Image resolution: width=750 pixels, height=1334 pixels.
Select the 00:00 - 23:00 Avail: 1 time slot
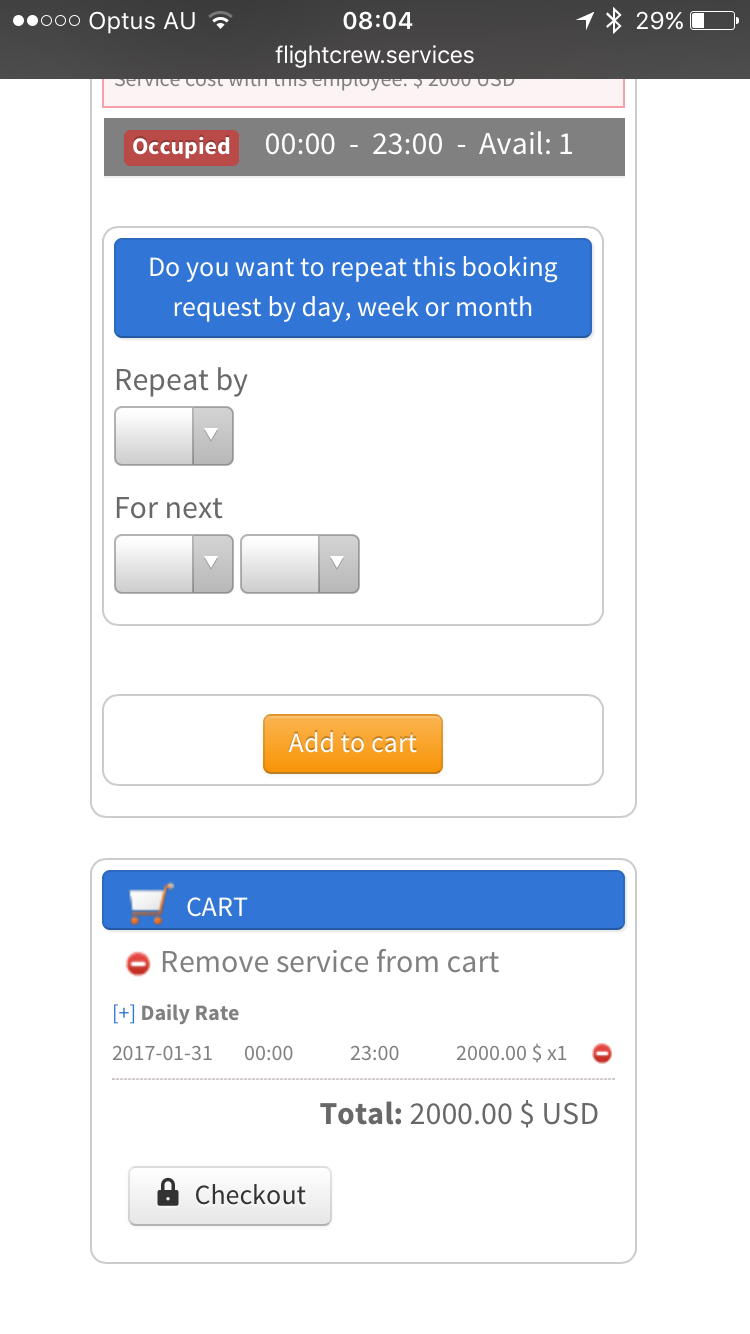click(364, 147)
